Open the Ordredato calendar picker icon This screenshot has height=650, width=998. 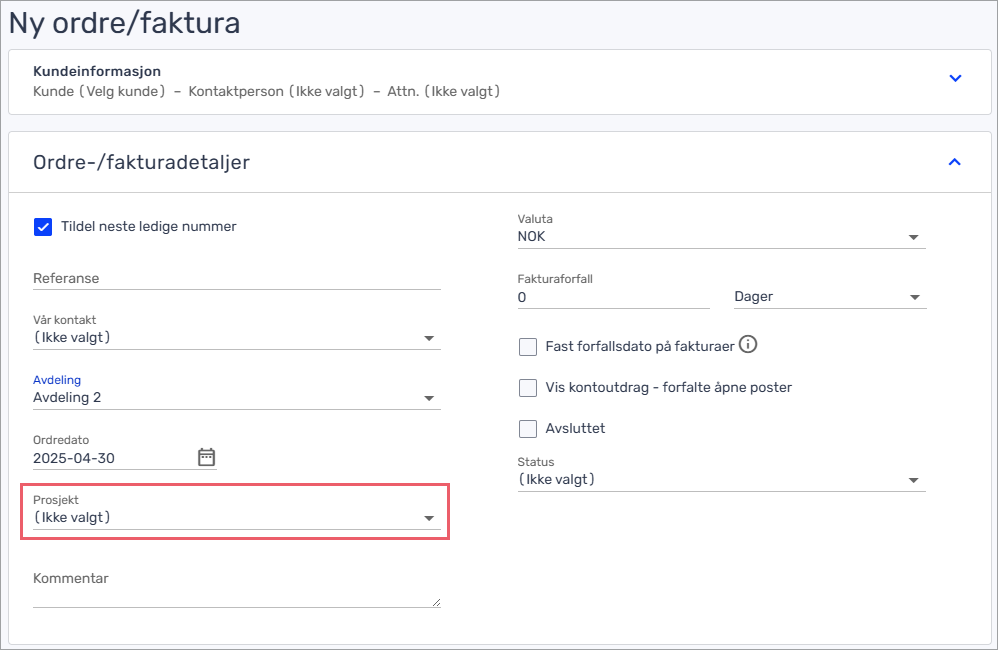206,457
